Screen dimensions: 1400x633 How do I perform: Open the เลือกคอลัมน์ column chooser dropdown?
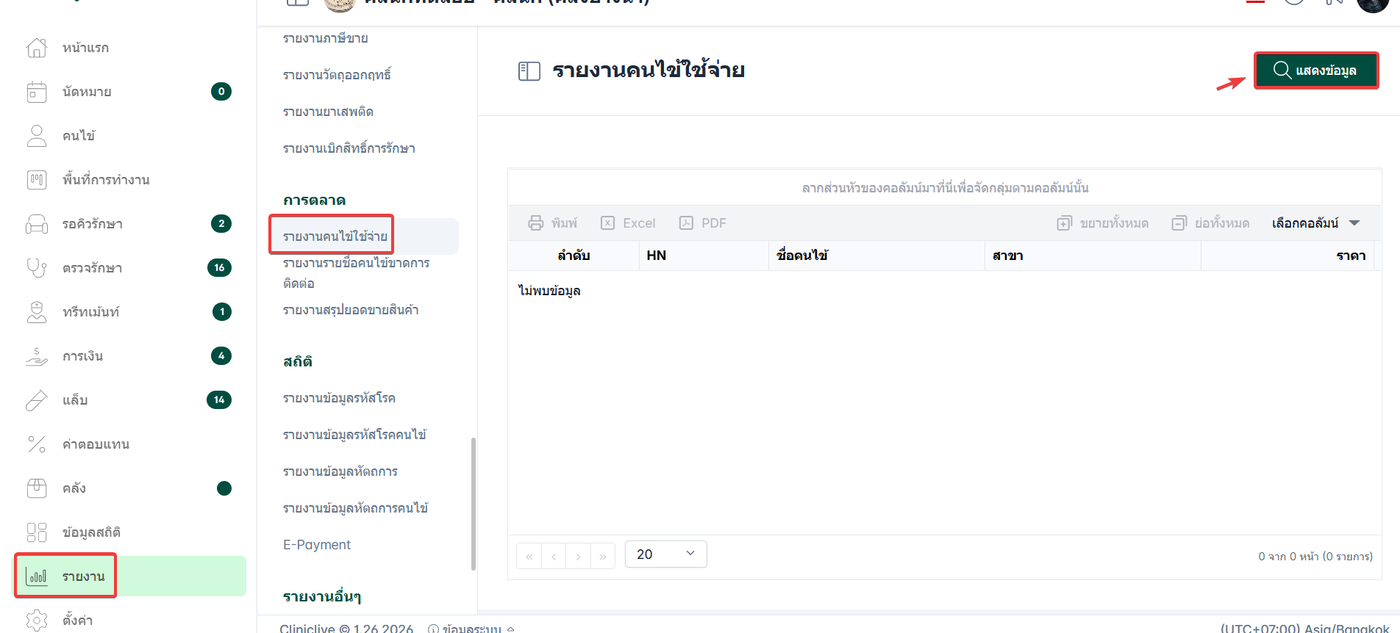point(1316,223)
